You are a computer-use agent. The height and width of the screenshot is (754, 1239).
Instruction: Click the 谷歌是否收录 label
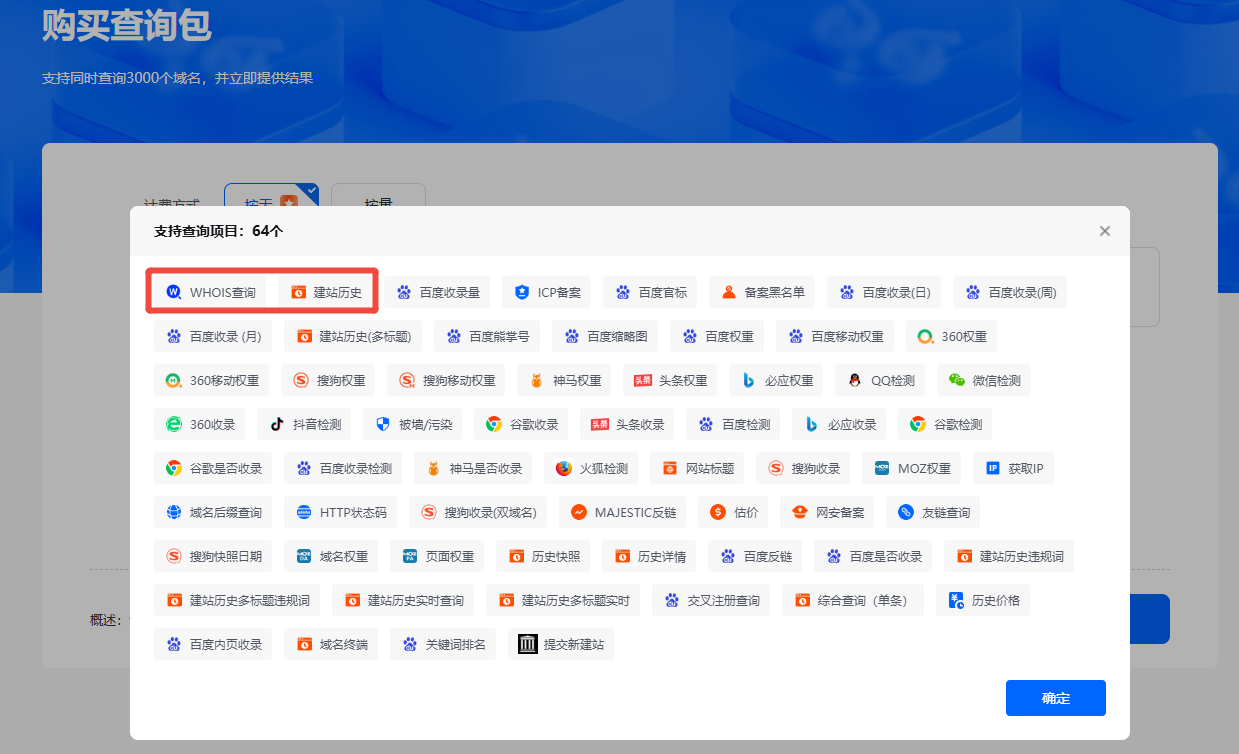click(226, 469)
